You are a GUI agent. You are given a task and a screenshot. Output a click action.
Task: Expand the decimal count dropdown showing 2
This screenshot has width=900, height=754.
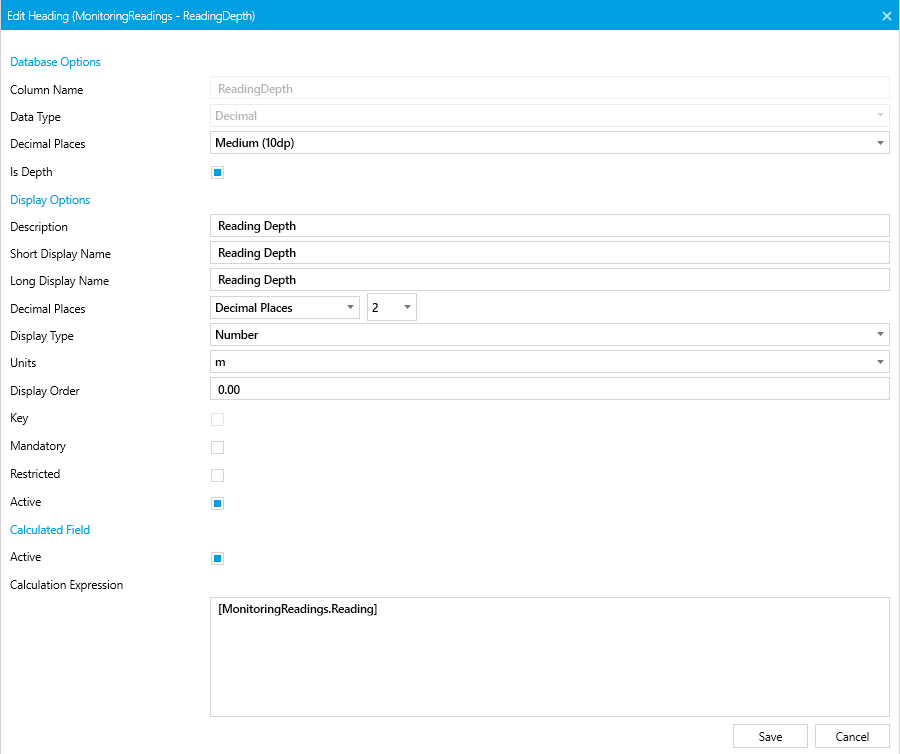[x=392, y=308]
